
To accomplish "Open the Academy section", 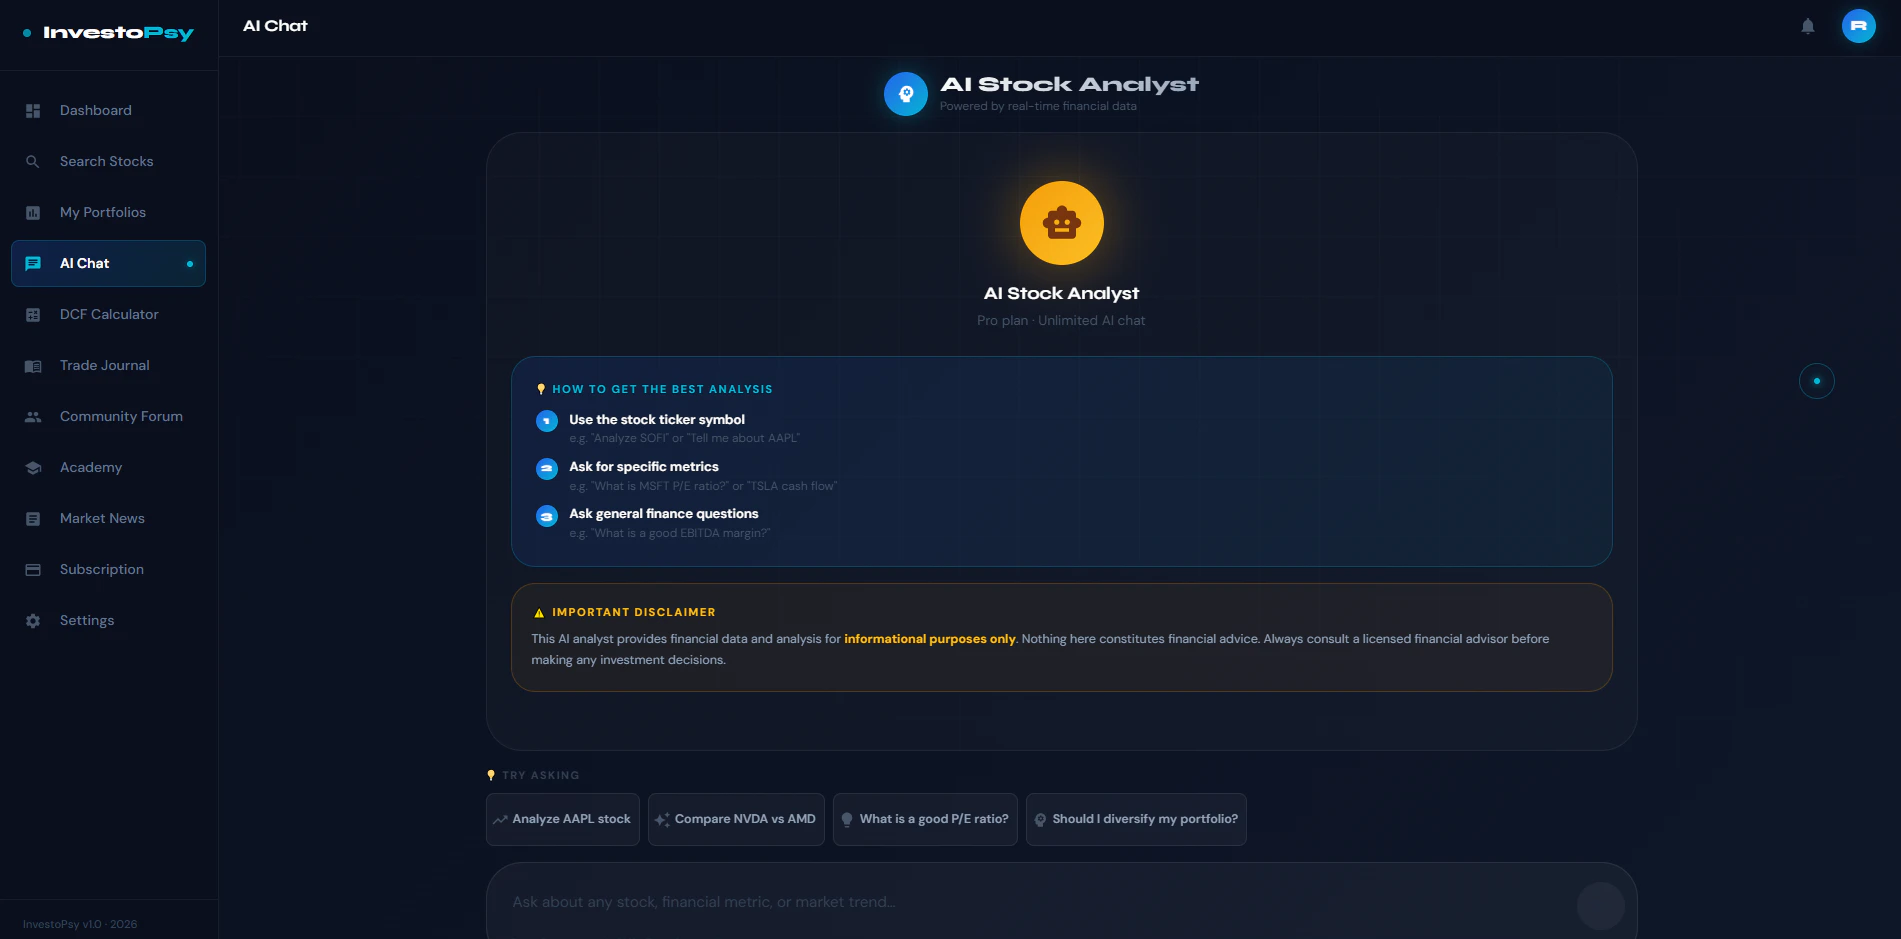I will point(108,468).
